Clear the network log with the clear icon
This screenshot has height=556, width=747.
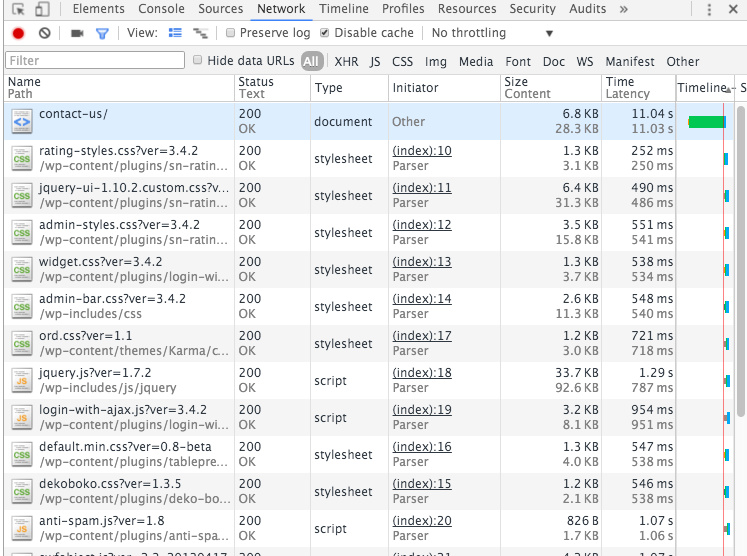tap(44, 33)
